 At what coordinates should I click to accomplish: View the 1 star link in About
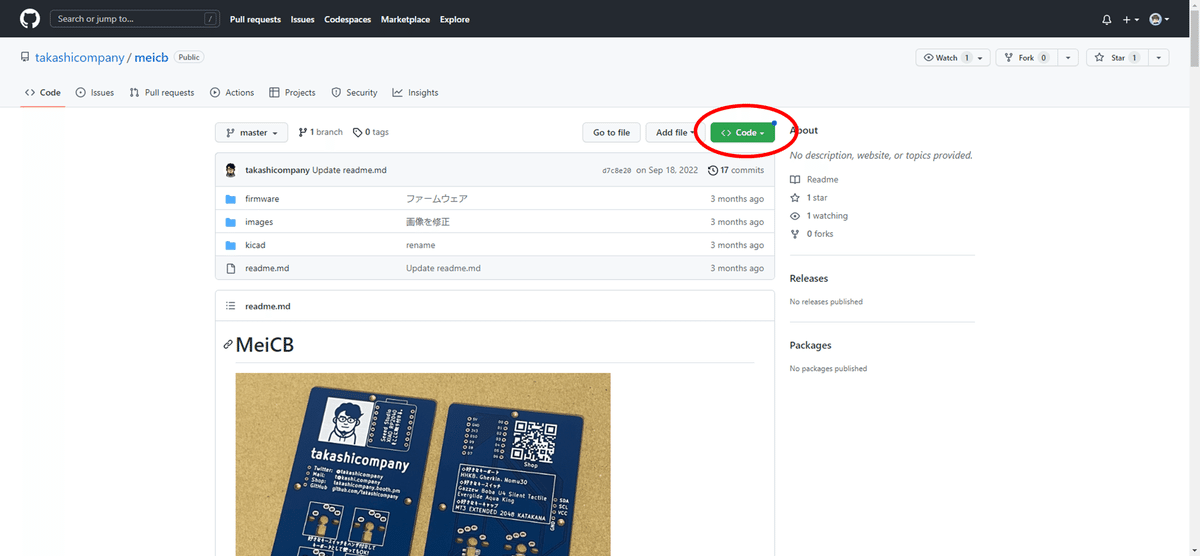click(x=809, y=198)
